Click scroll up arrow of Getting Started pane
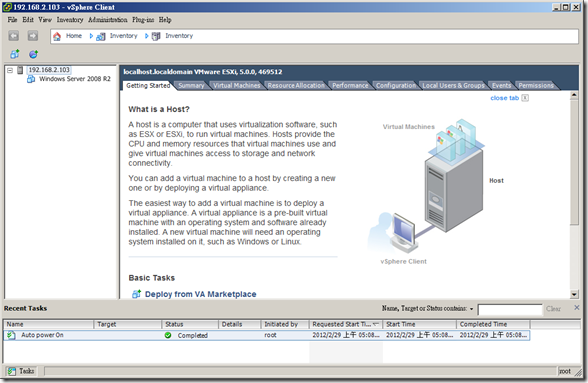588x383 pixels. coord(574,95)
